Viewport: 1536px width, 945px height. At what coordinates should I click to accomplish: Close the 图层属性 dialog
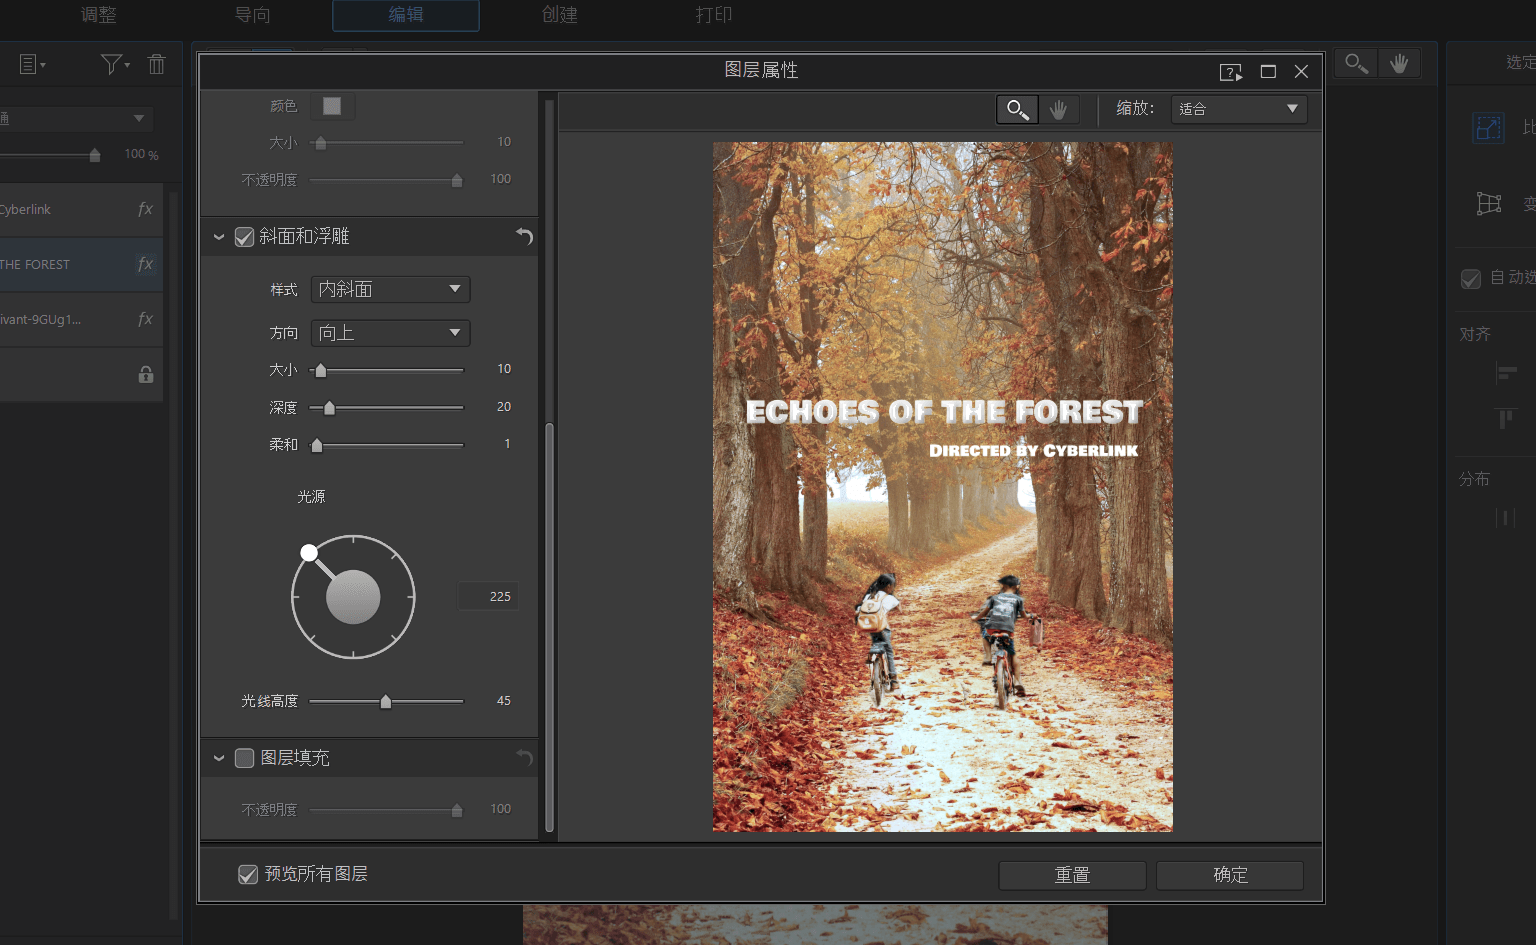click(1301, 71)
